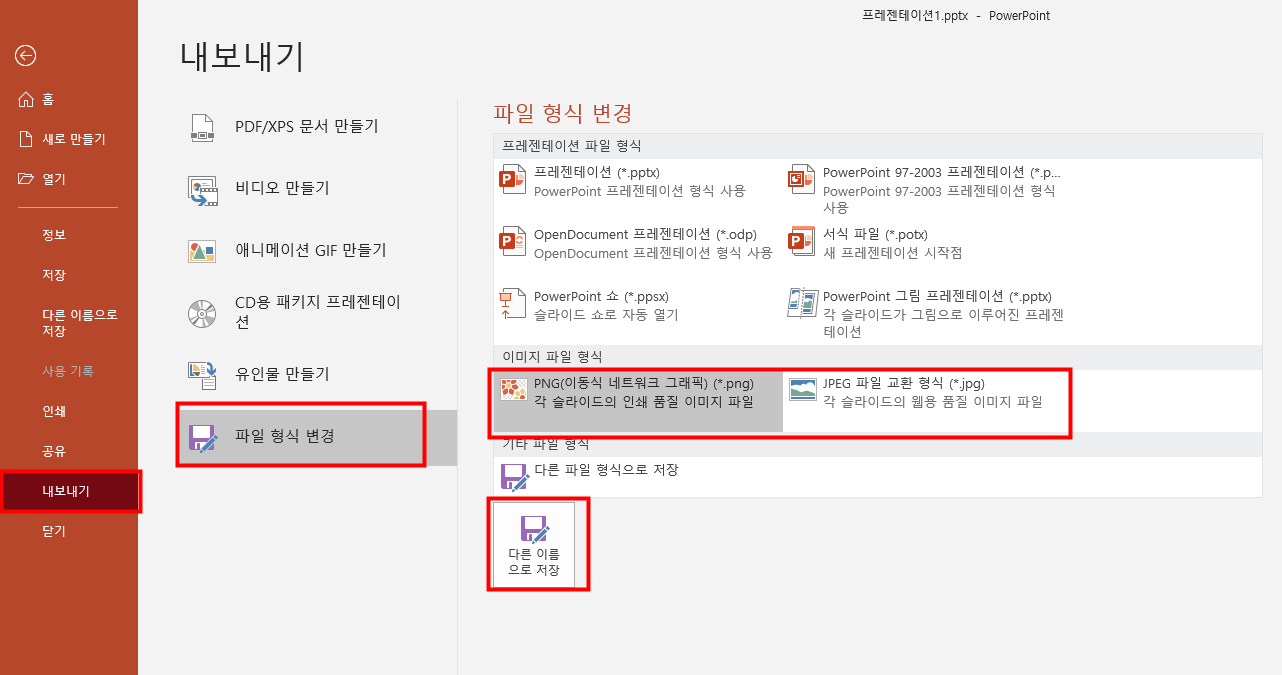Click the large 다른 이름으로 저장 button

pyautogui.click(x=534, y=545)
